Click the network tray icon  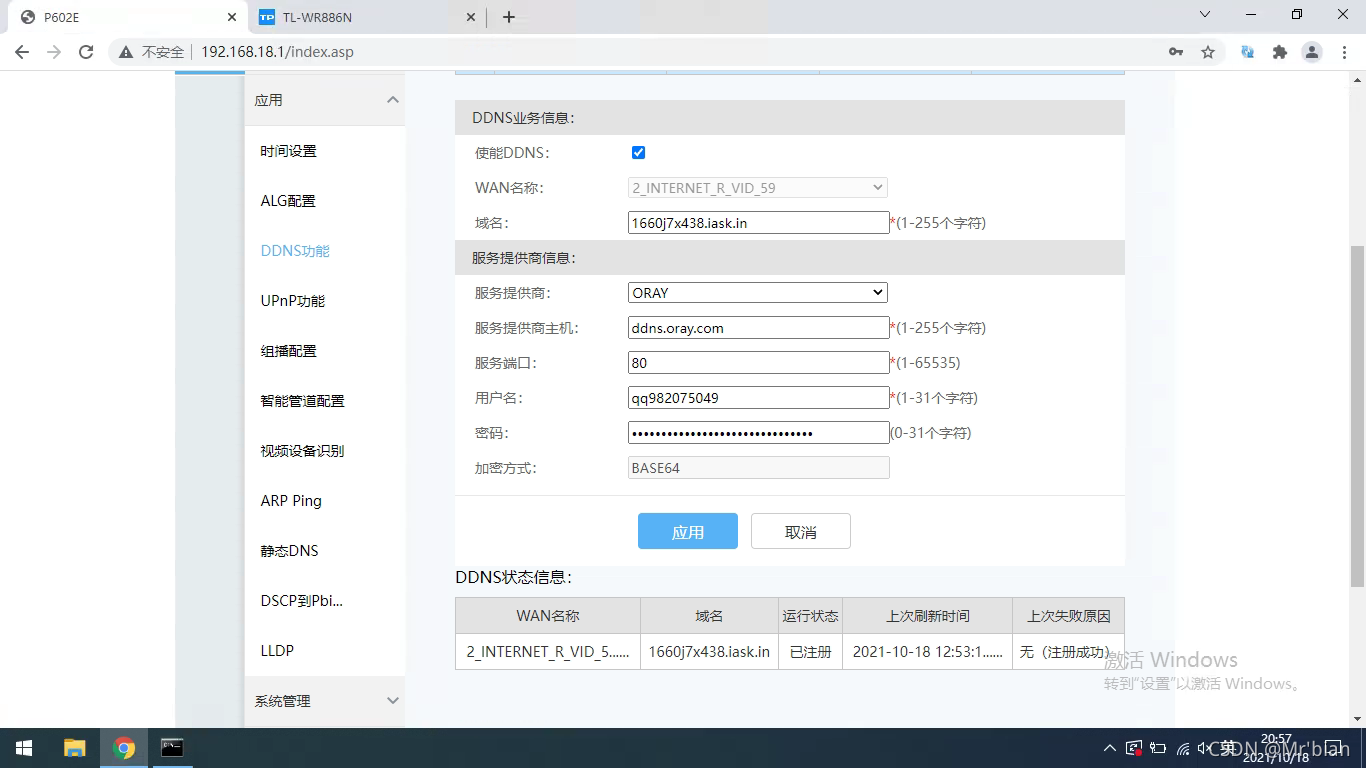pyautogui.click(x=1183, y=748)
